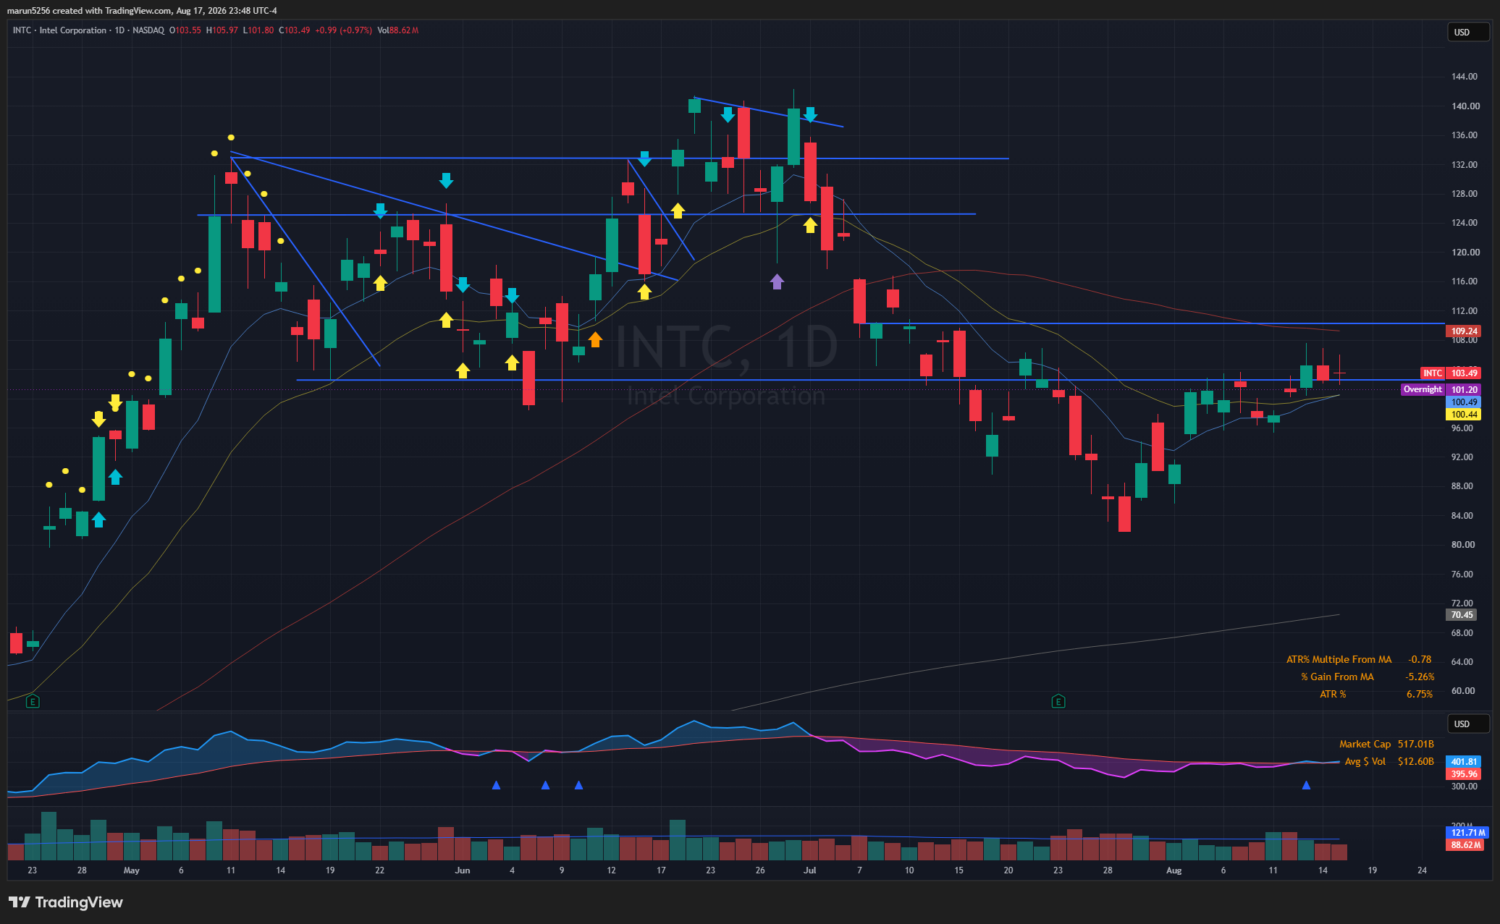Click the purple Overnight price label

1441,390
